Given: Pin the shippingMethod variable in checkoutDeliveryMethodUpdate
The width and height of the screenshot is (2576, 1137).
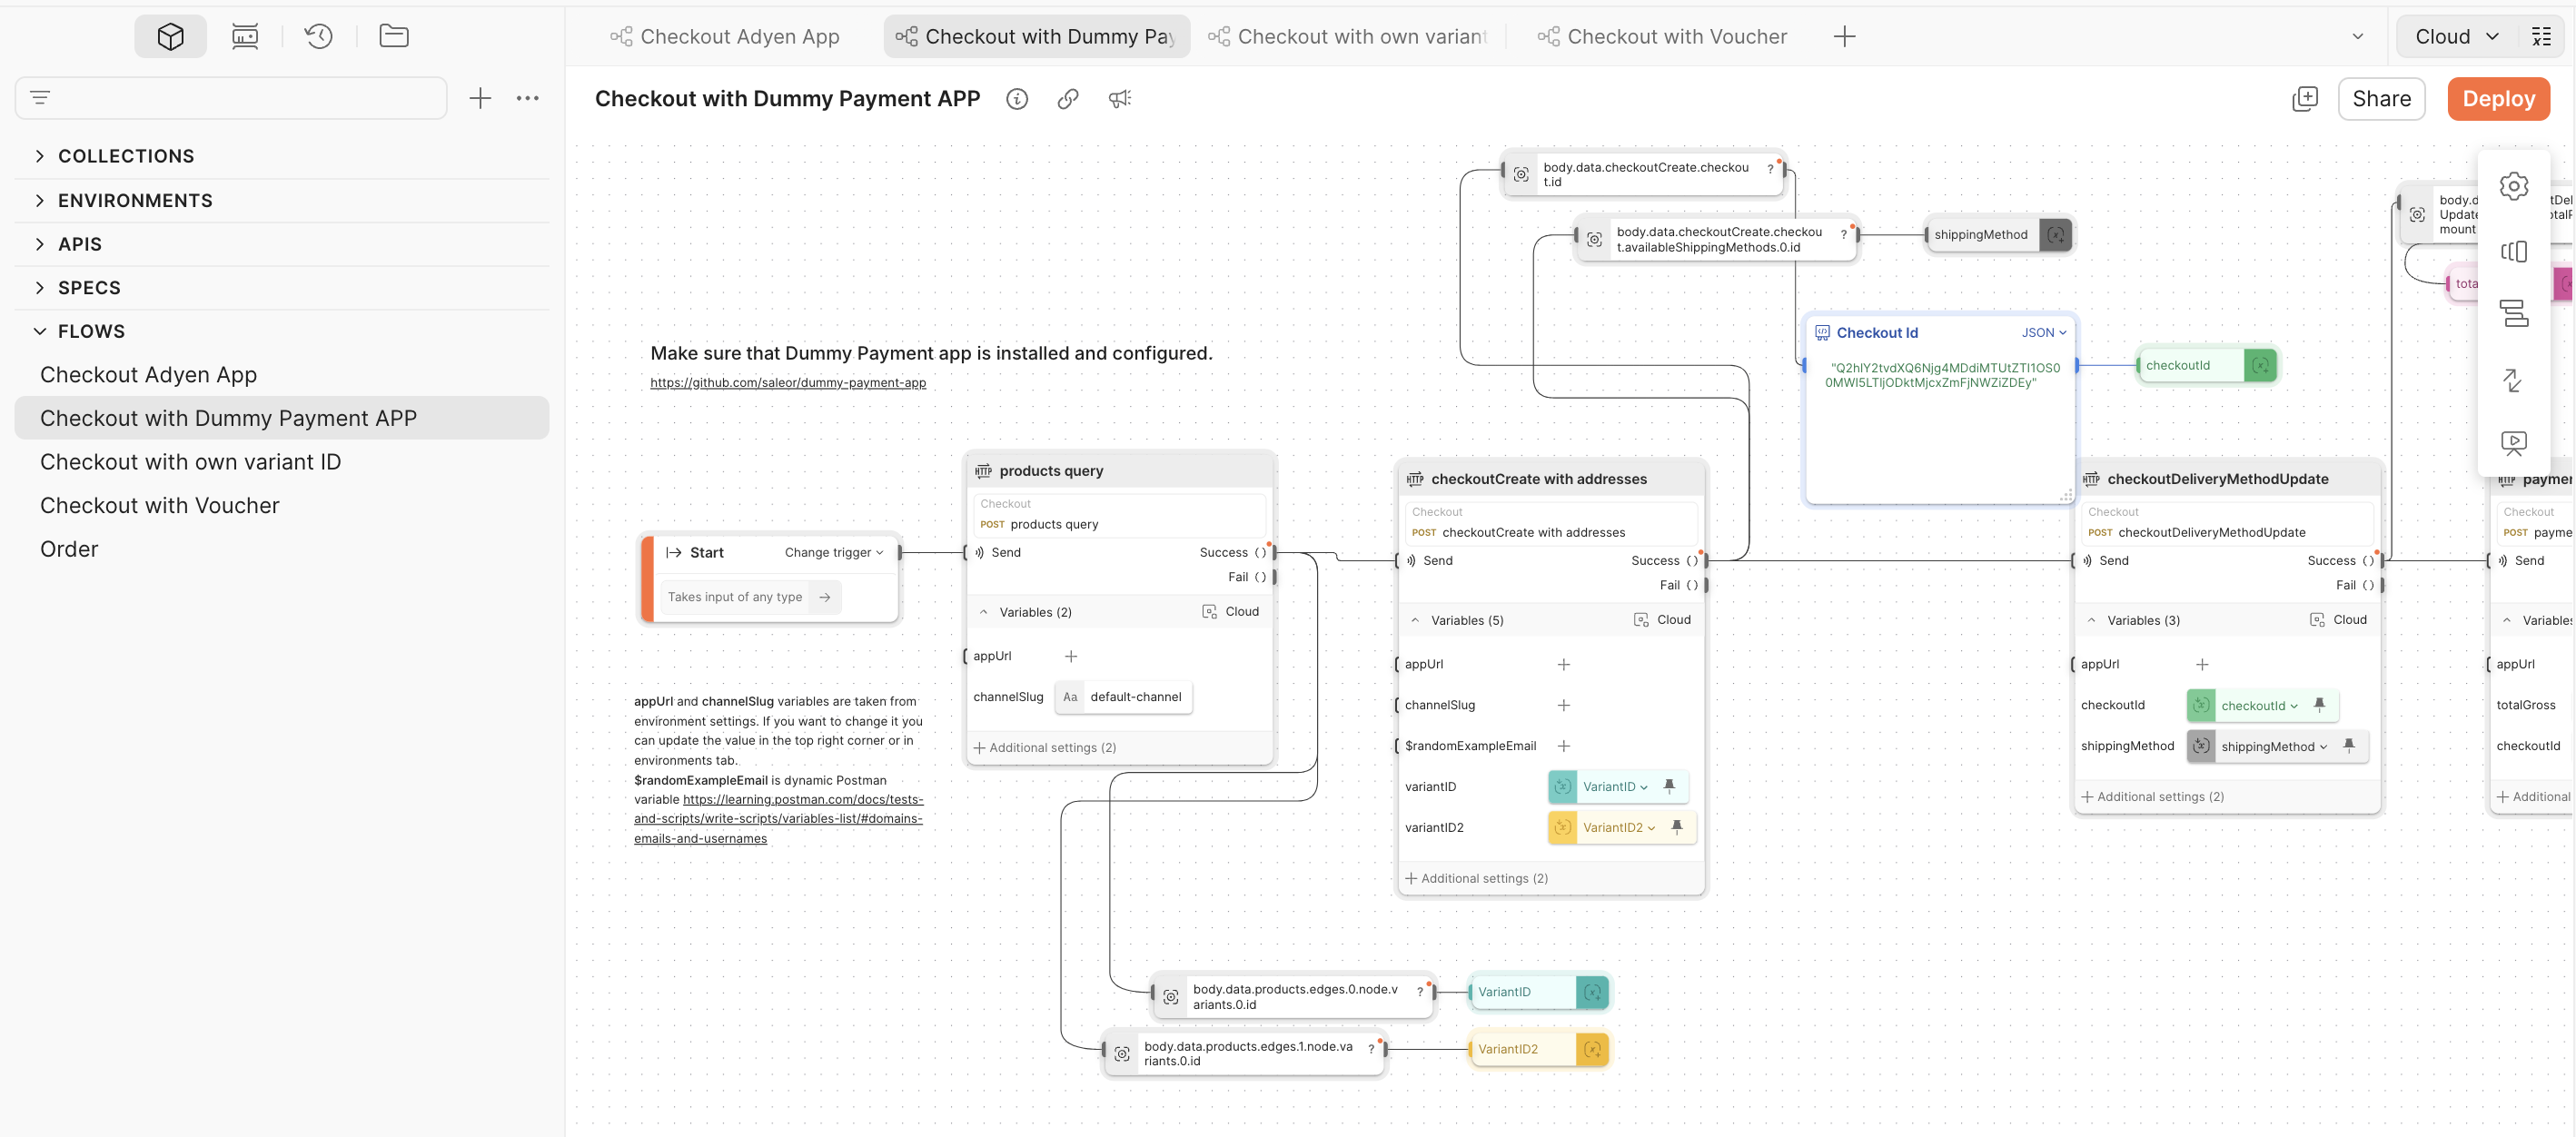Looking at the screenshot, I should point(2350,746).
